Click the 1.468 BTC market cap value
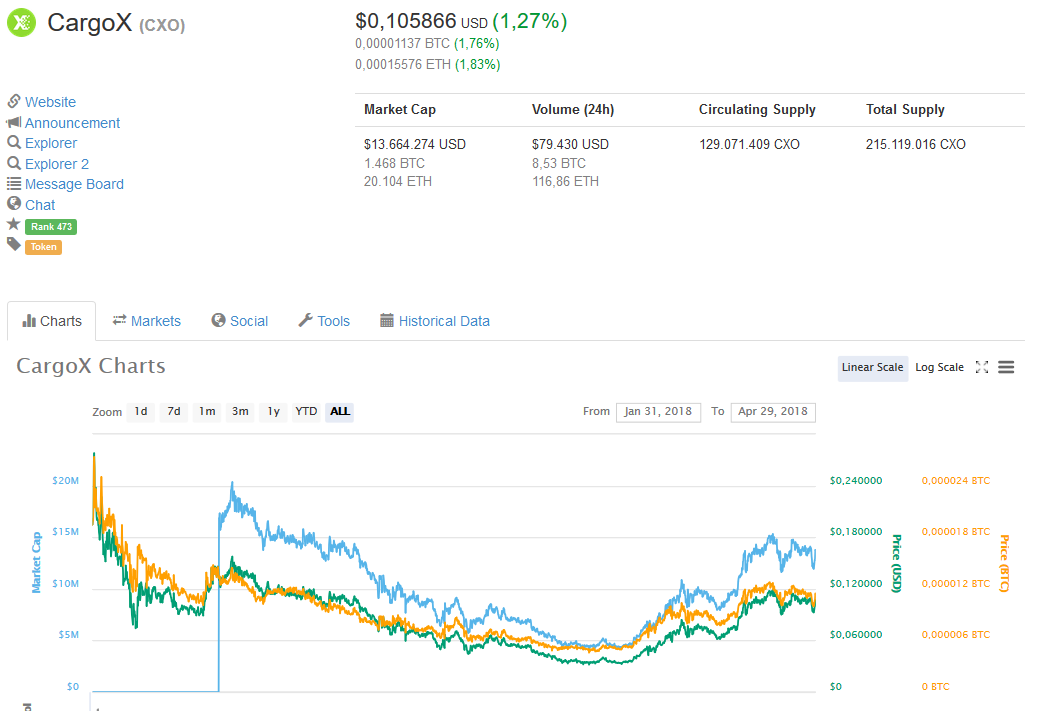 tap(394, 163)
